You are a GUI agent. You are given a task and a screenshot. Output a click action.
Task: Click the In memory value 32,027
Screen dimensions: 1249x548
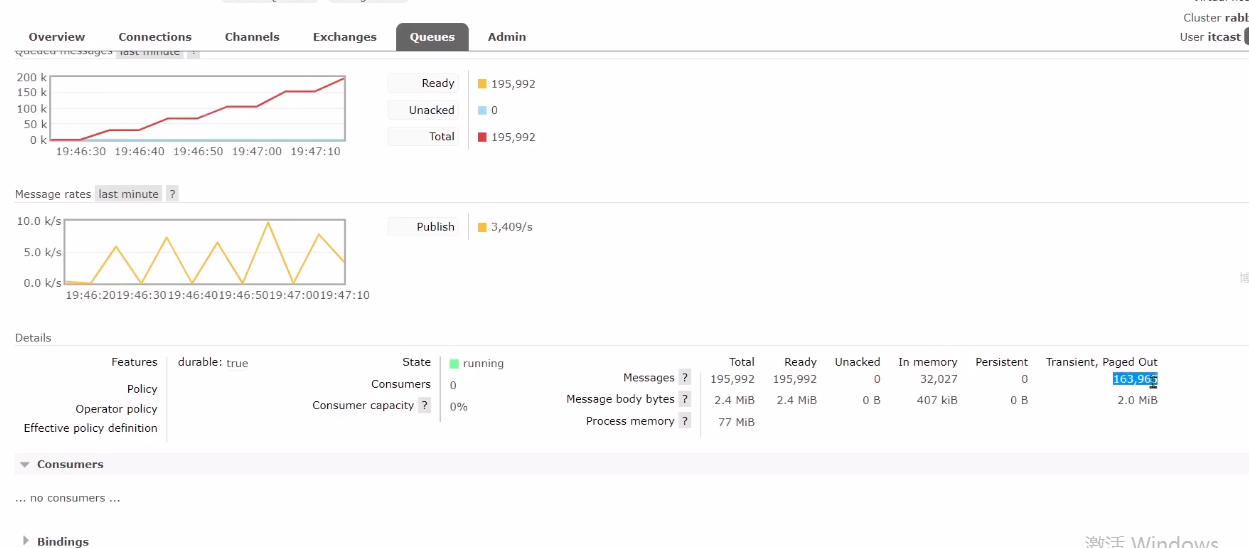coord(938,379)
